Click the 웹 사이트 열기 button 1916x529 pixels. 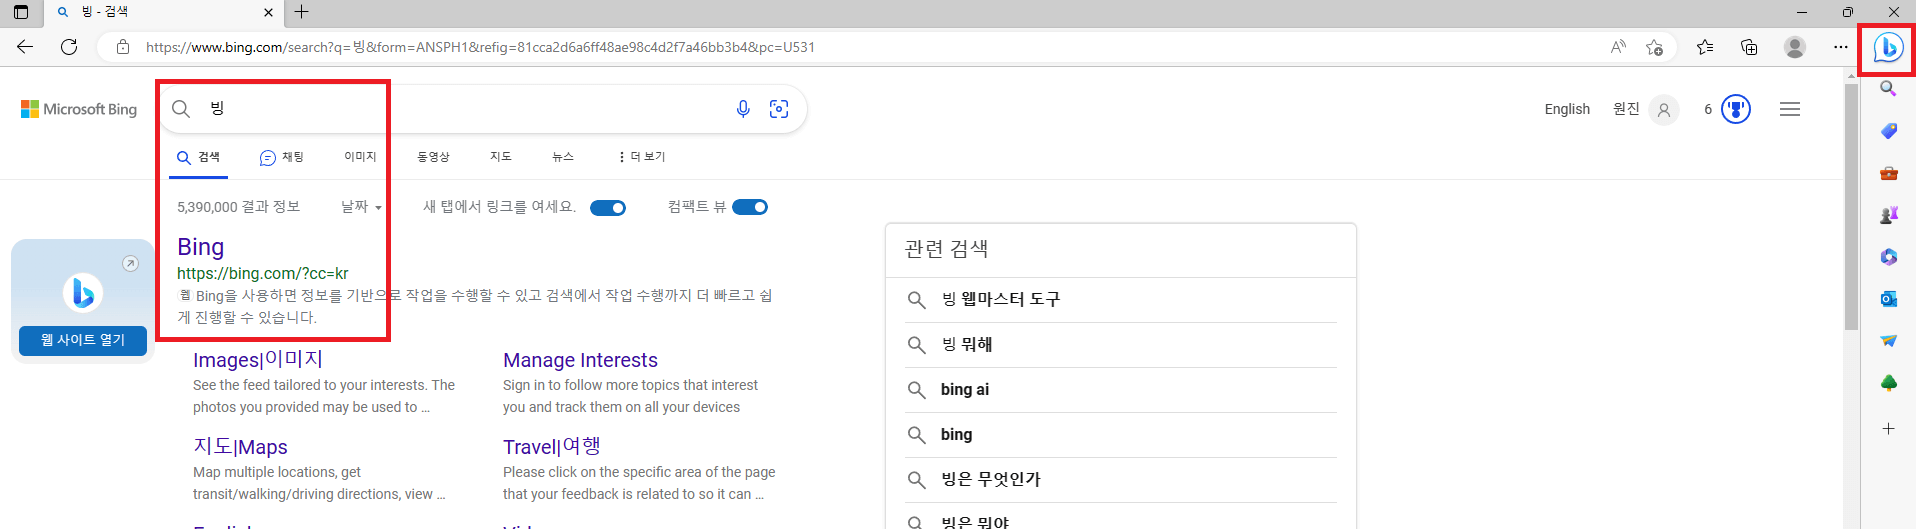tap(83, 340)
